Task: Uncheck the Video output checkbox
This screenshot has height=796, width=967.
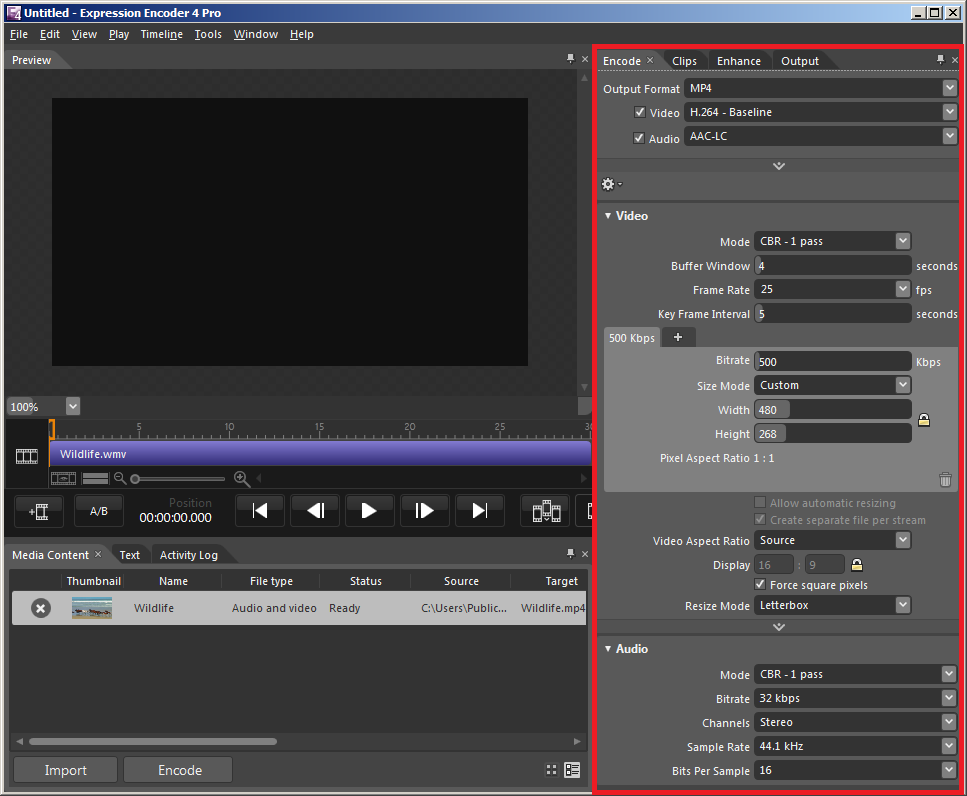Action: [639, 113]
